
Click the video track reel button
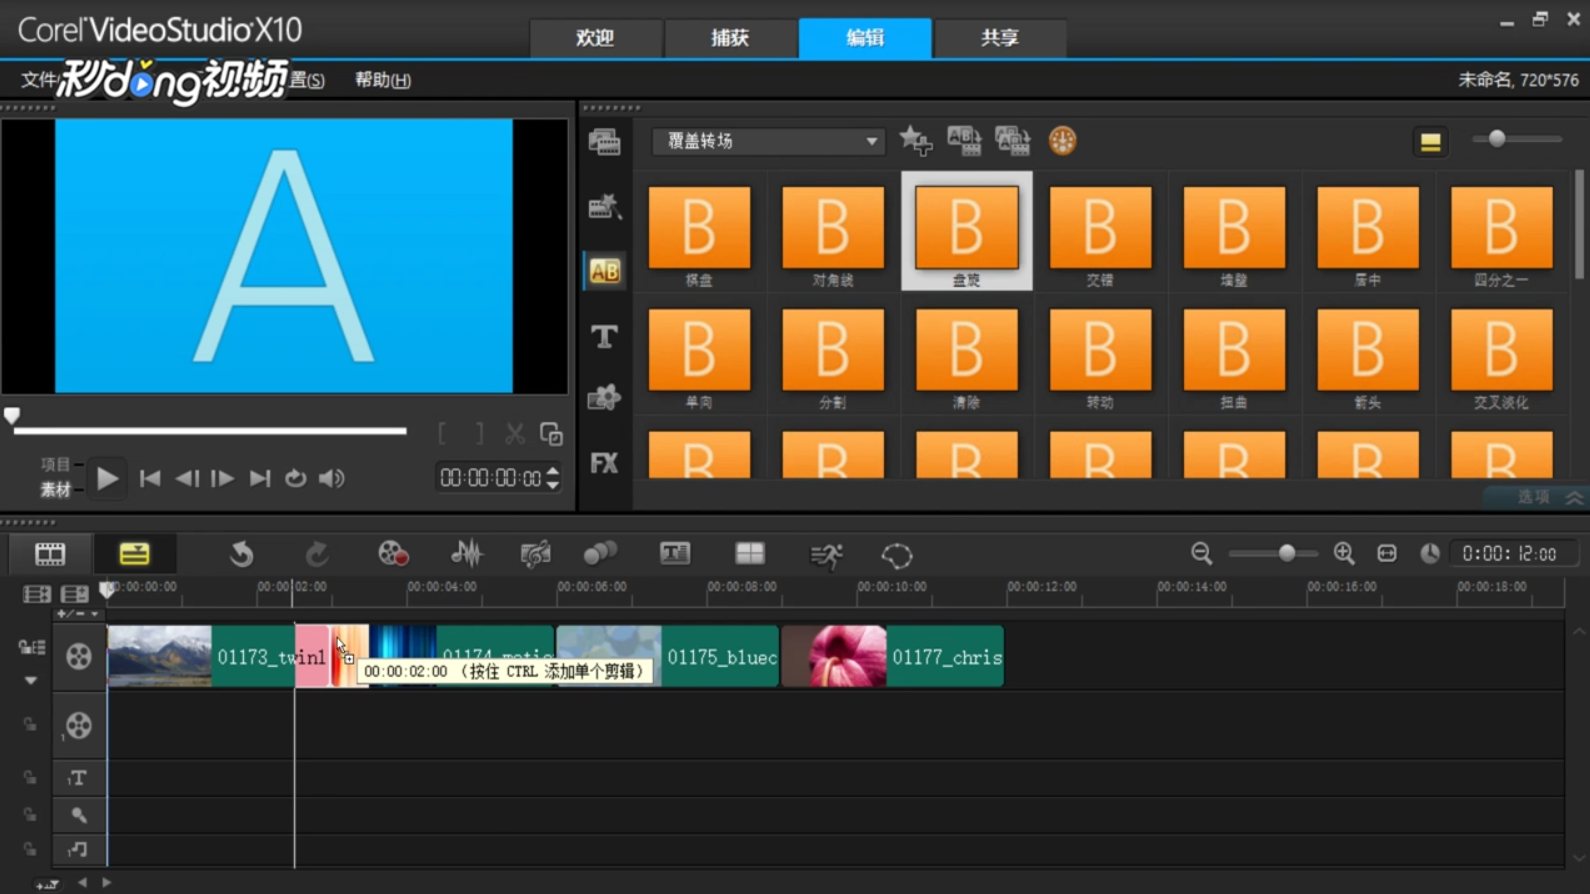coord(78,656)
